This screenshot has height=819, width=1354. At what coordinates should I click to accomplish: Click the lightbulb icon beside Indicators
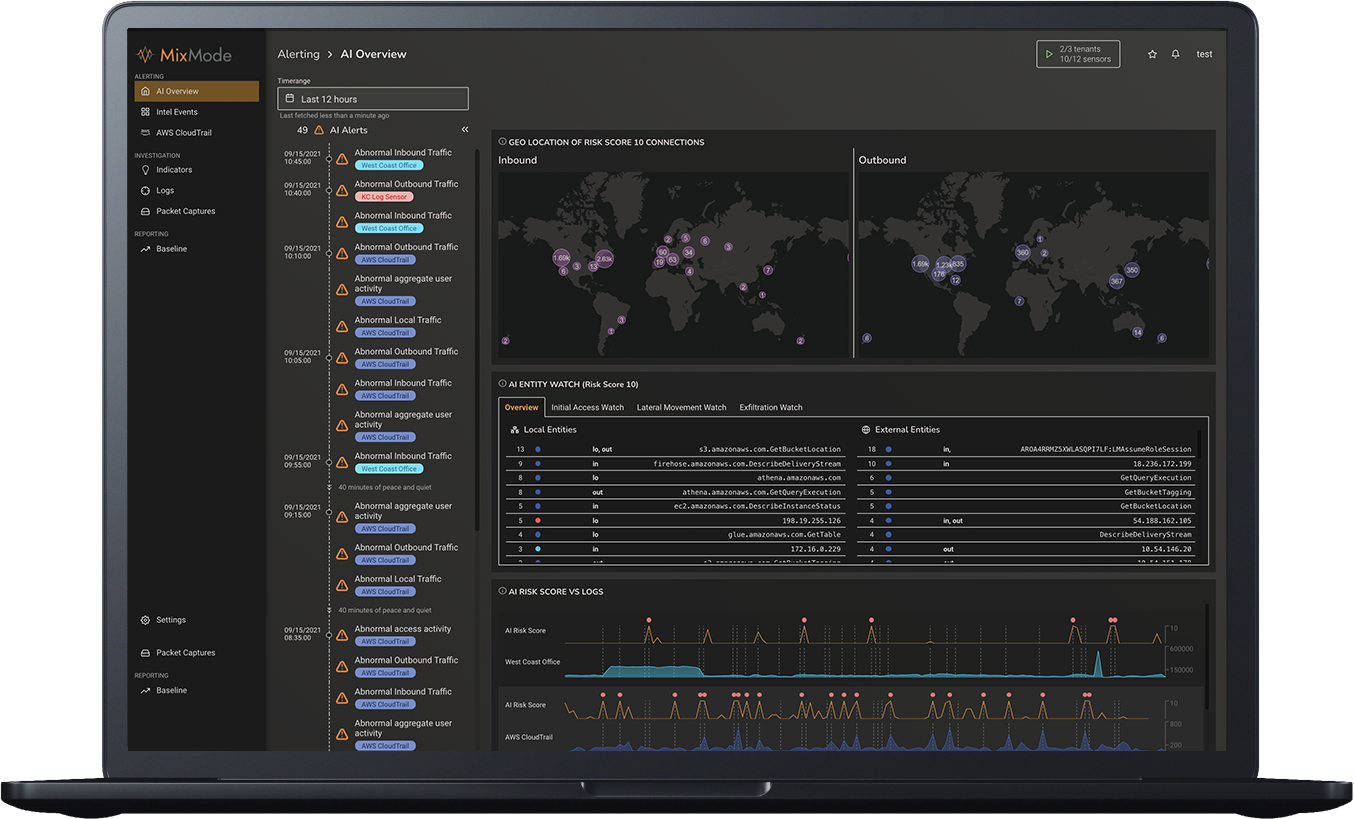[x=145, y=170]
